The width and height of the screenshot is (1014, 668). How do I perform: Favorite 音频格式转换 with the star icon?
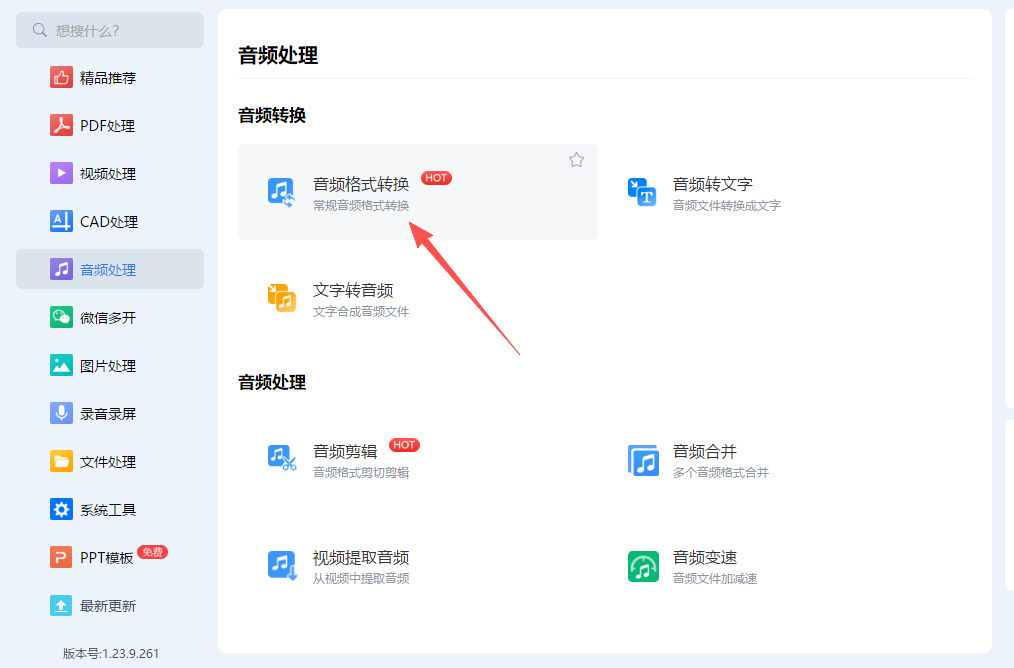[576, 160]
